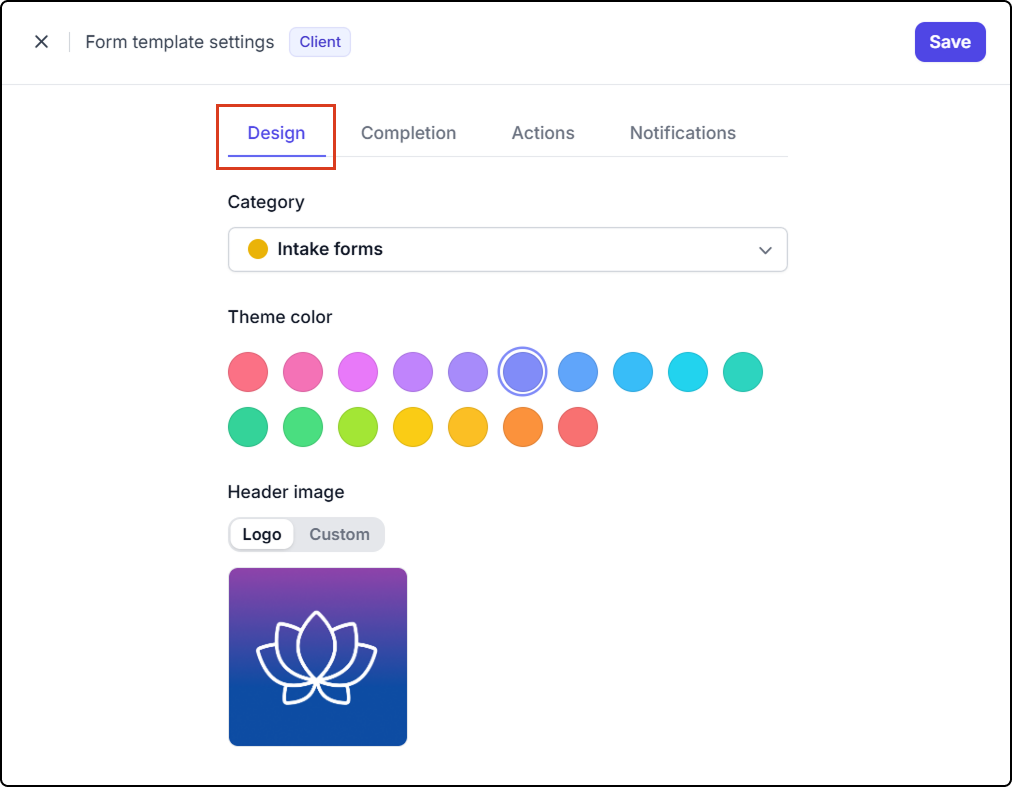Screen dimensions: 1012x787
Task: Open the Intake forms category selector
Action: 507,249
